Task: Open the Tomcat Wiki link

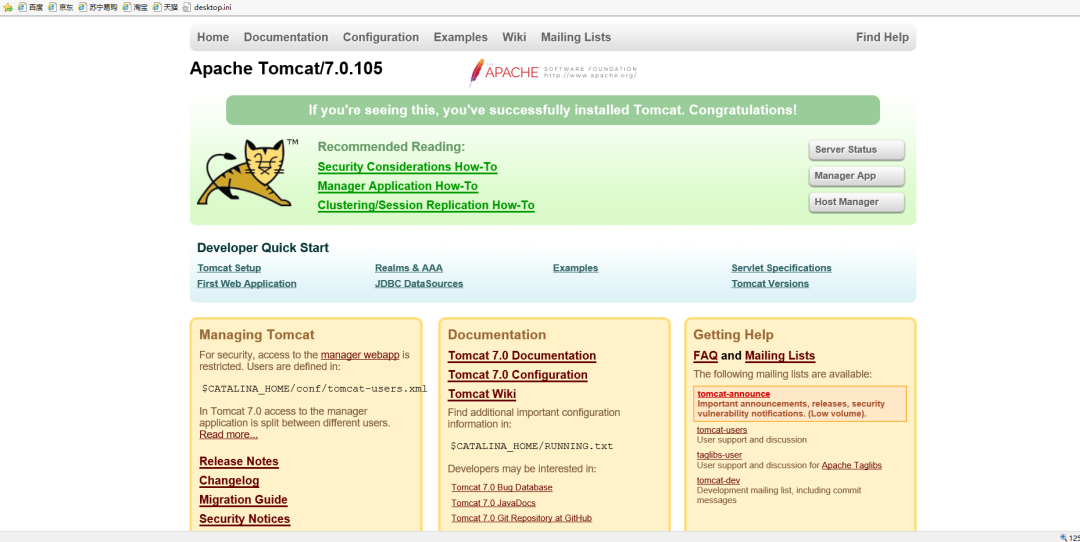Action: (x=482, y=394)
